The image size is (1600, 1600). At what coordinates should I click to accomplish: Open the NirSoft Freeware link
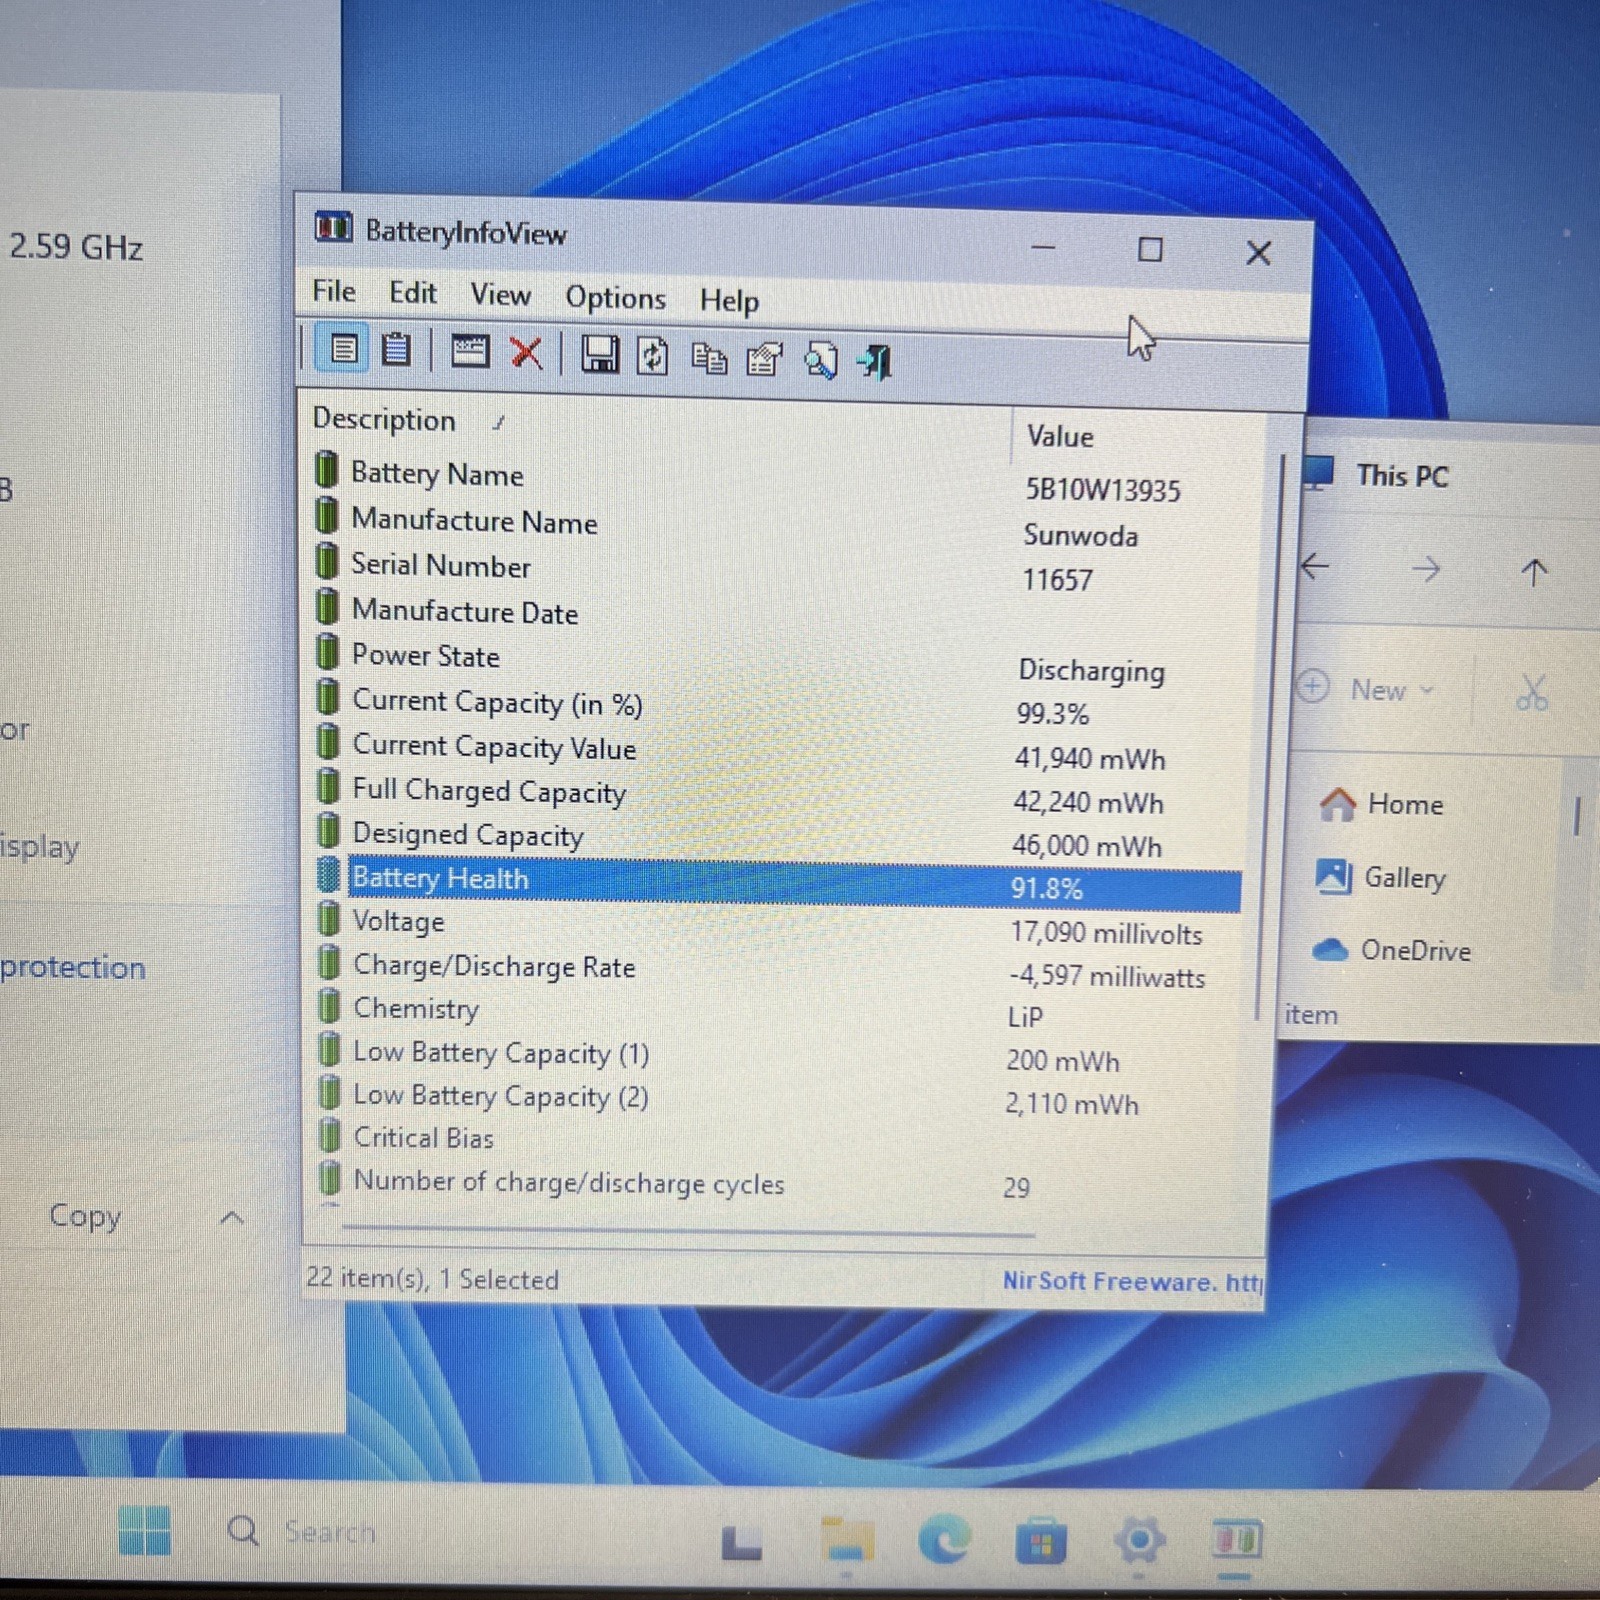point(1132,1281)
